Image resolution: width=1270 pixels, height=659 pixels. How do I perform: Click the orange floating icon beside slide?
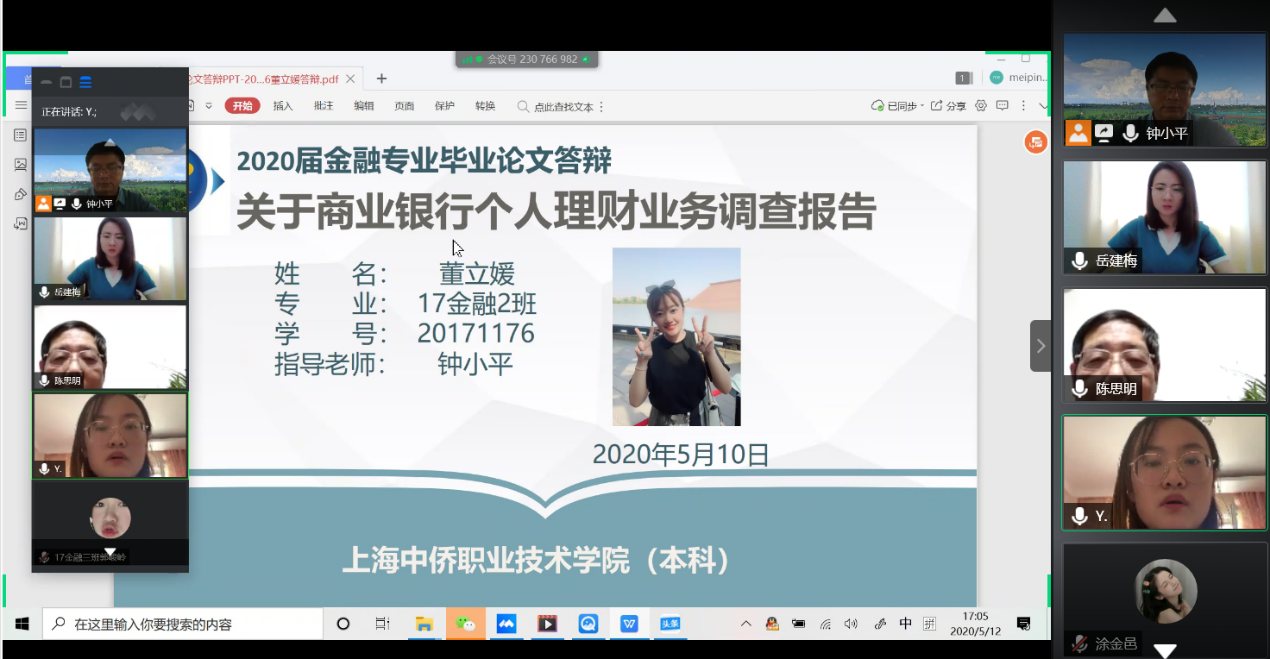point(1035,143)
